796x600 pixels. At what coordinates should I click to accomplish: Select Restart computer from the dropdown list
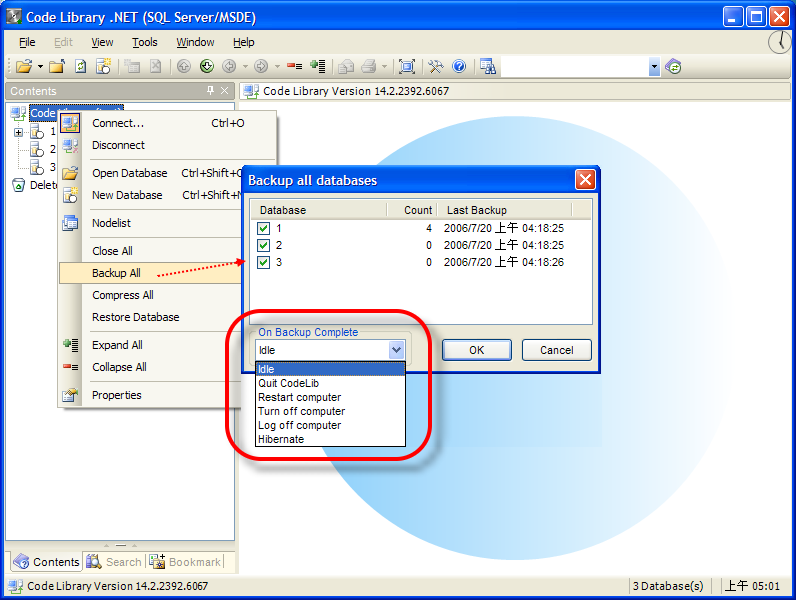[x=330, y=397]
